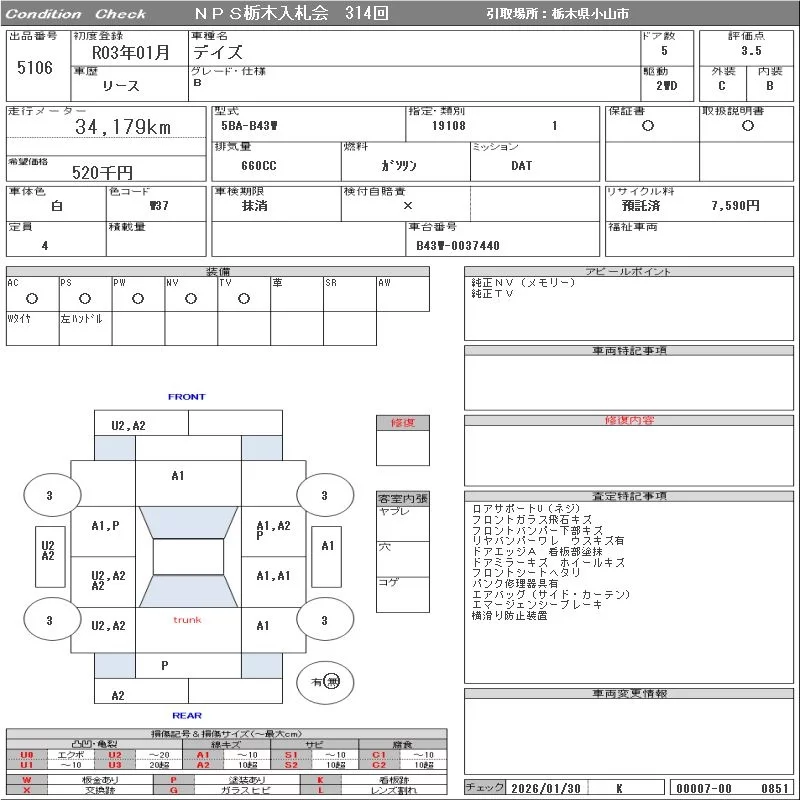Viewport: 800px width, 800px height.
Task: Click the REAR label below the car diagram
Action: 186,715
